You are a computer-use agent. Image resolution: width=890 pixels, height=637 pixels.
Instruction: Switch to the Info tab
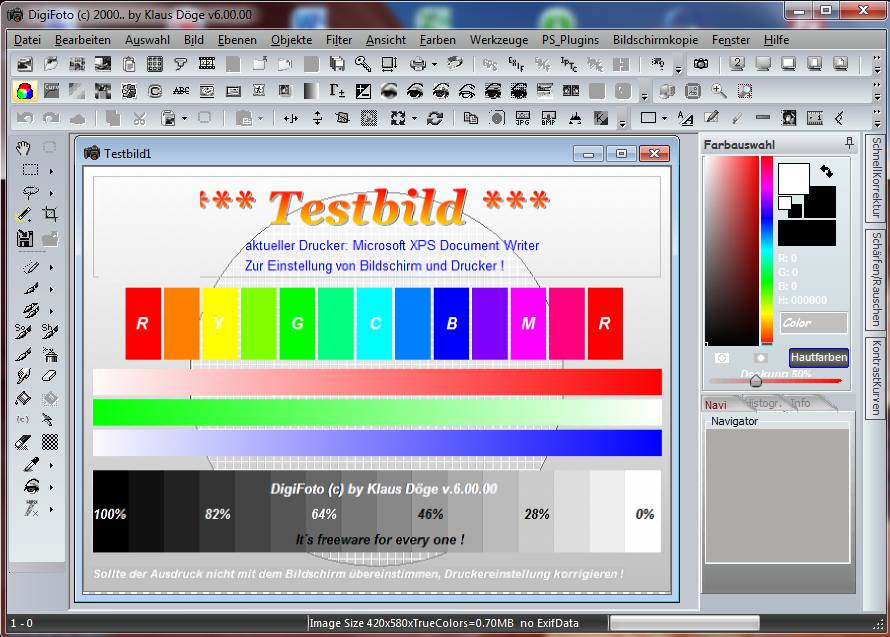click(x=801, y=403)
